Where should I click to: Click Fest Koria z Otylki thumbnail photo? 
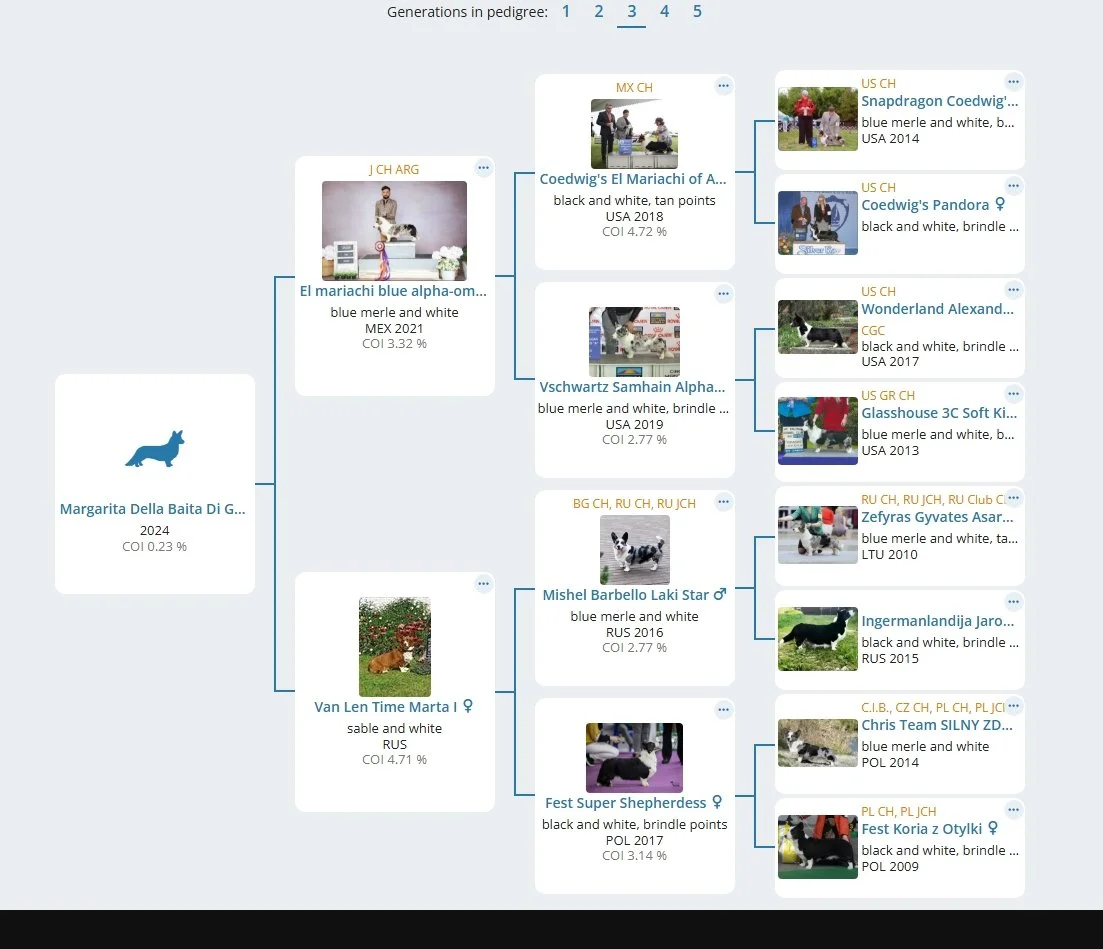[817, 847]
